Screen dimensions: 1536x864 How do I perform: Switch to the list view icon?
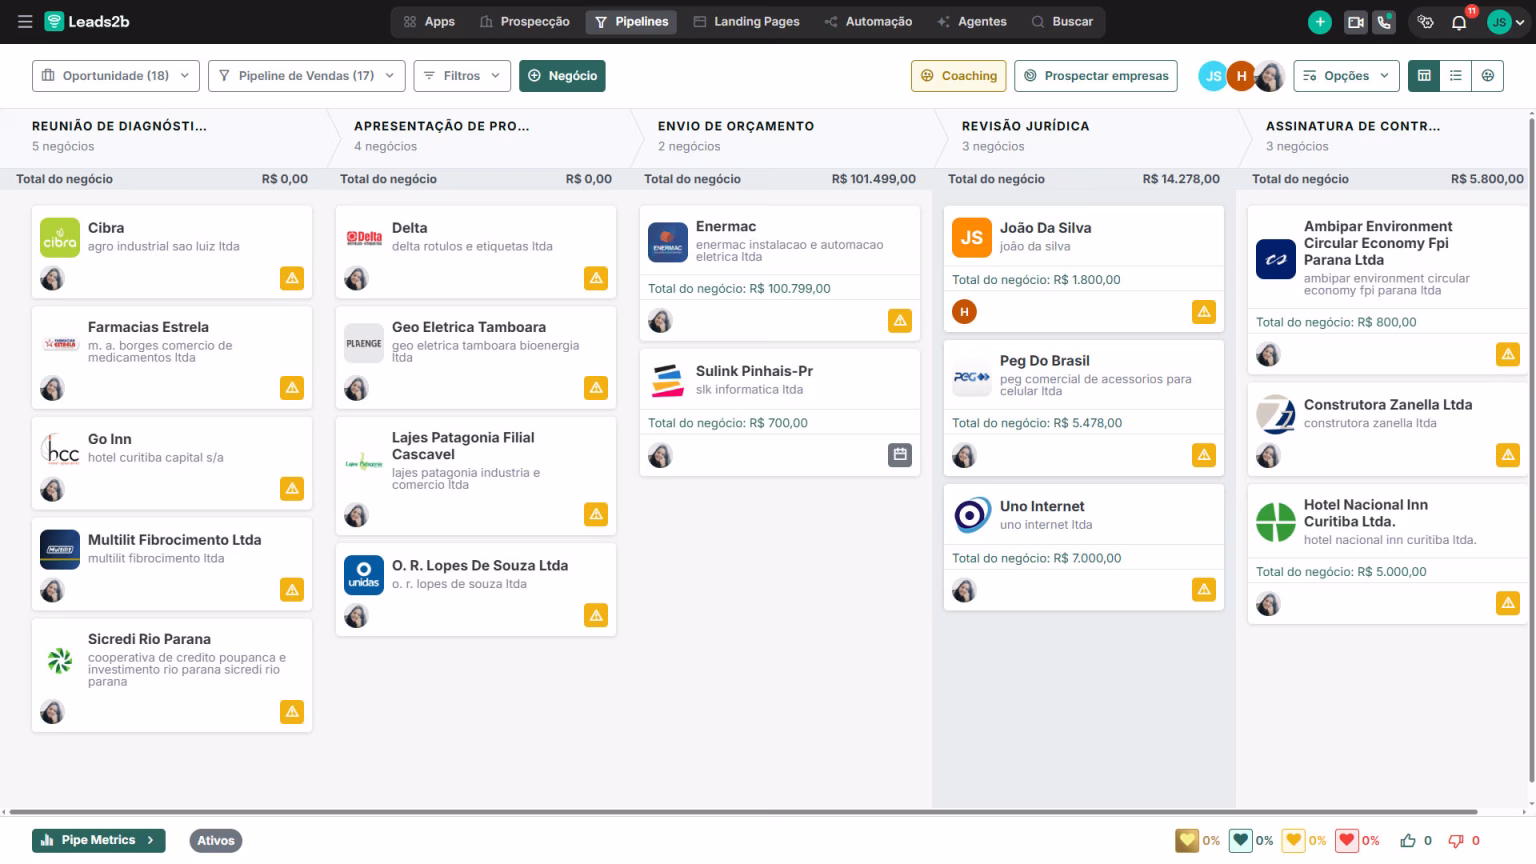tap(1456, 75)
